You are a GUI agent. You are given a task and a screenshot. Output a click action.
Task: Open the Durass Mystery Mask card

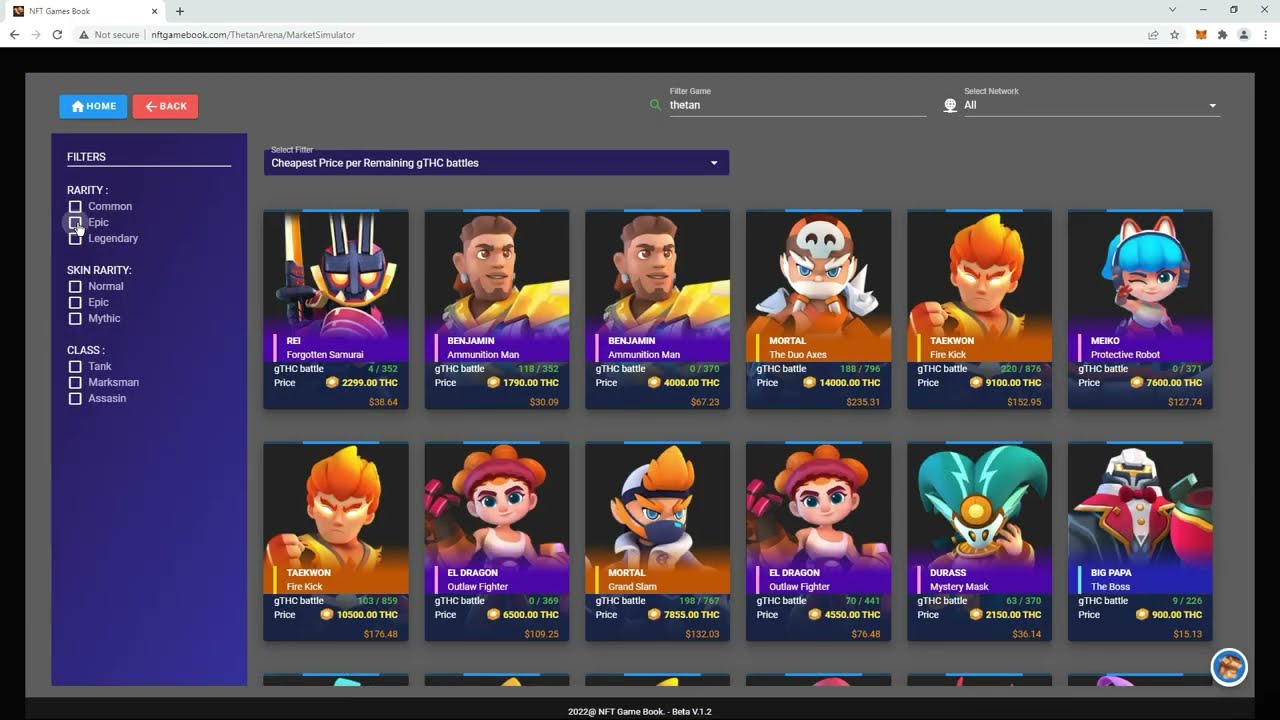pyautogui.click(x=979, y=541)
